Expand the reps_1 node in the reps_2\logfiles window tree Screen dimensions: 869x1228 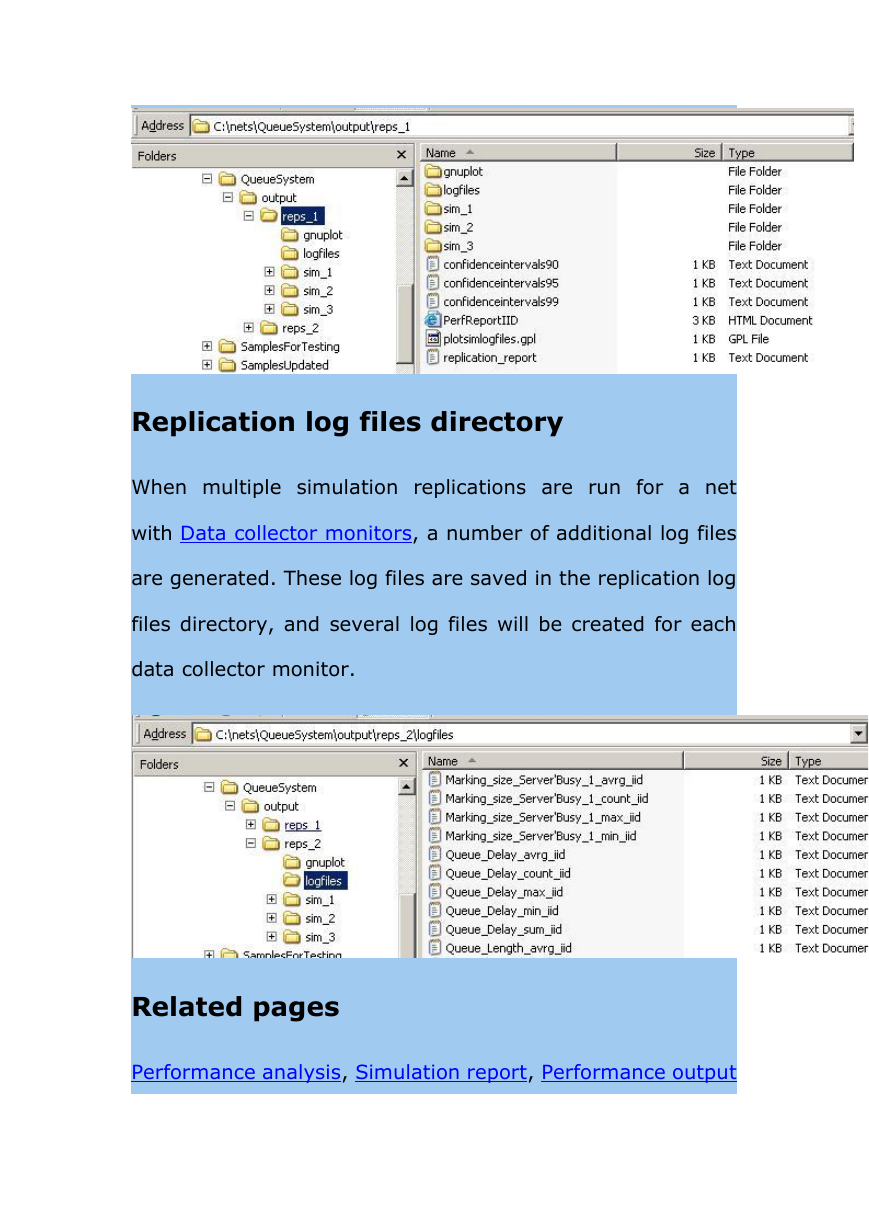[251, 825]
